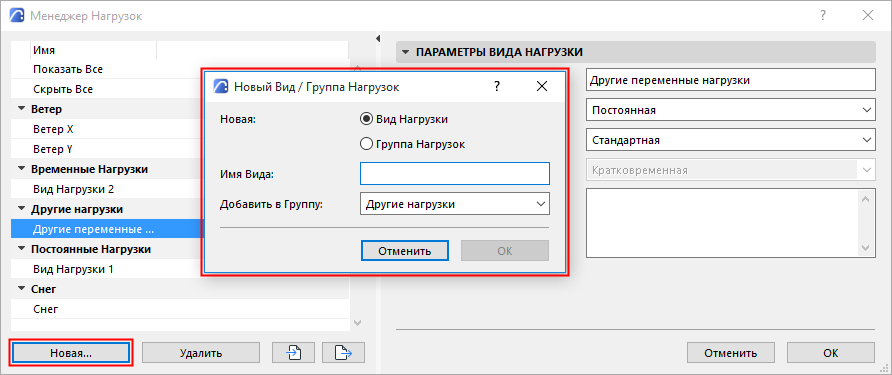Open the Стандартная dropdown
Image resolution: width=892 pixels, height=375 pixels.
click(730, 140)
